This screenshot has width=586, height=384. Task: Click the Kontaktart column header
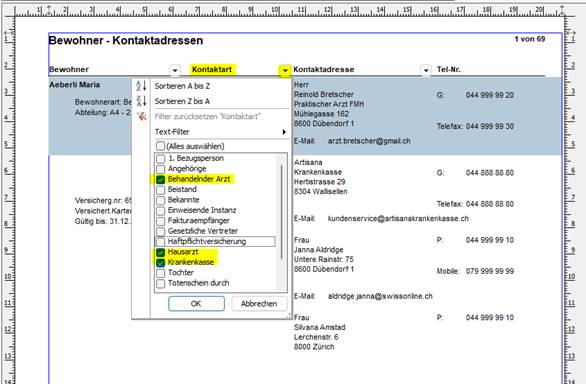(212, 69)
